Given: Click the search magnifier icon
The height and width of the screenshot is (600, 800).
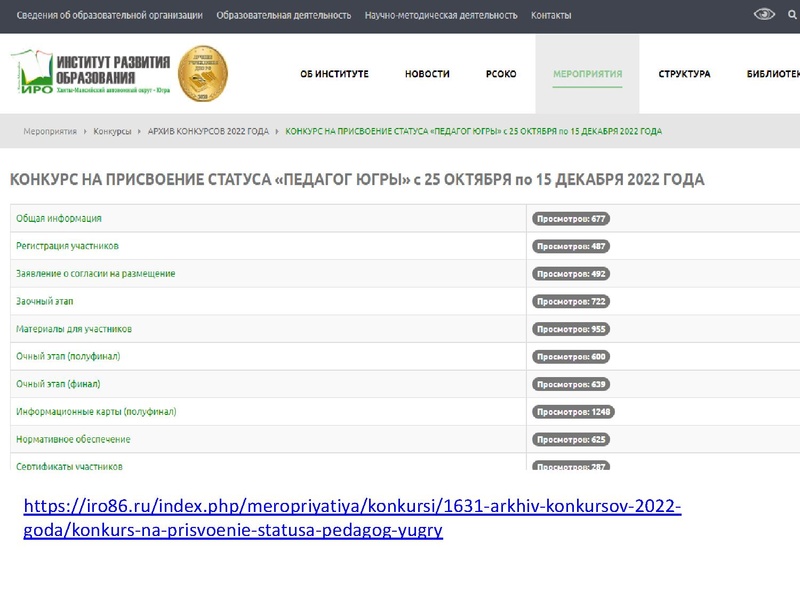Looking at the screenshot, I should pos(793,14).
